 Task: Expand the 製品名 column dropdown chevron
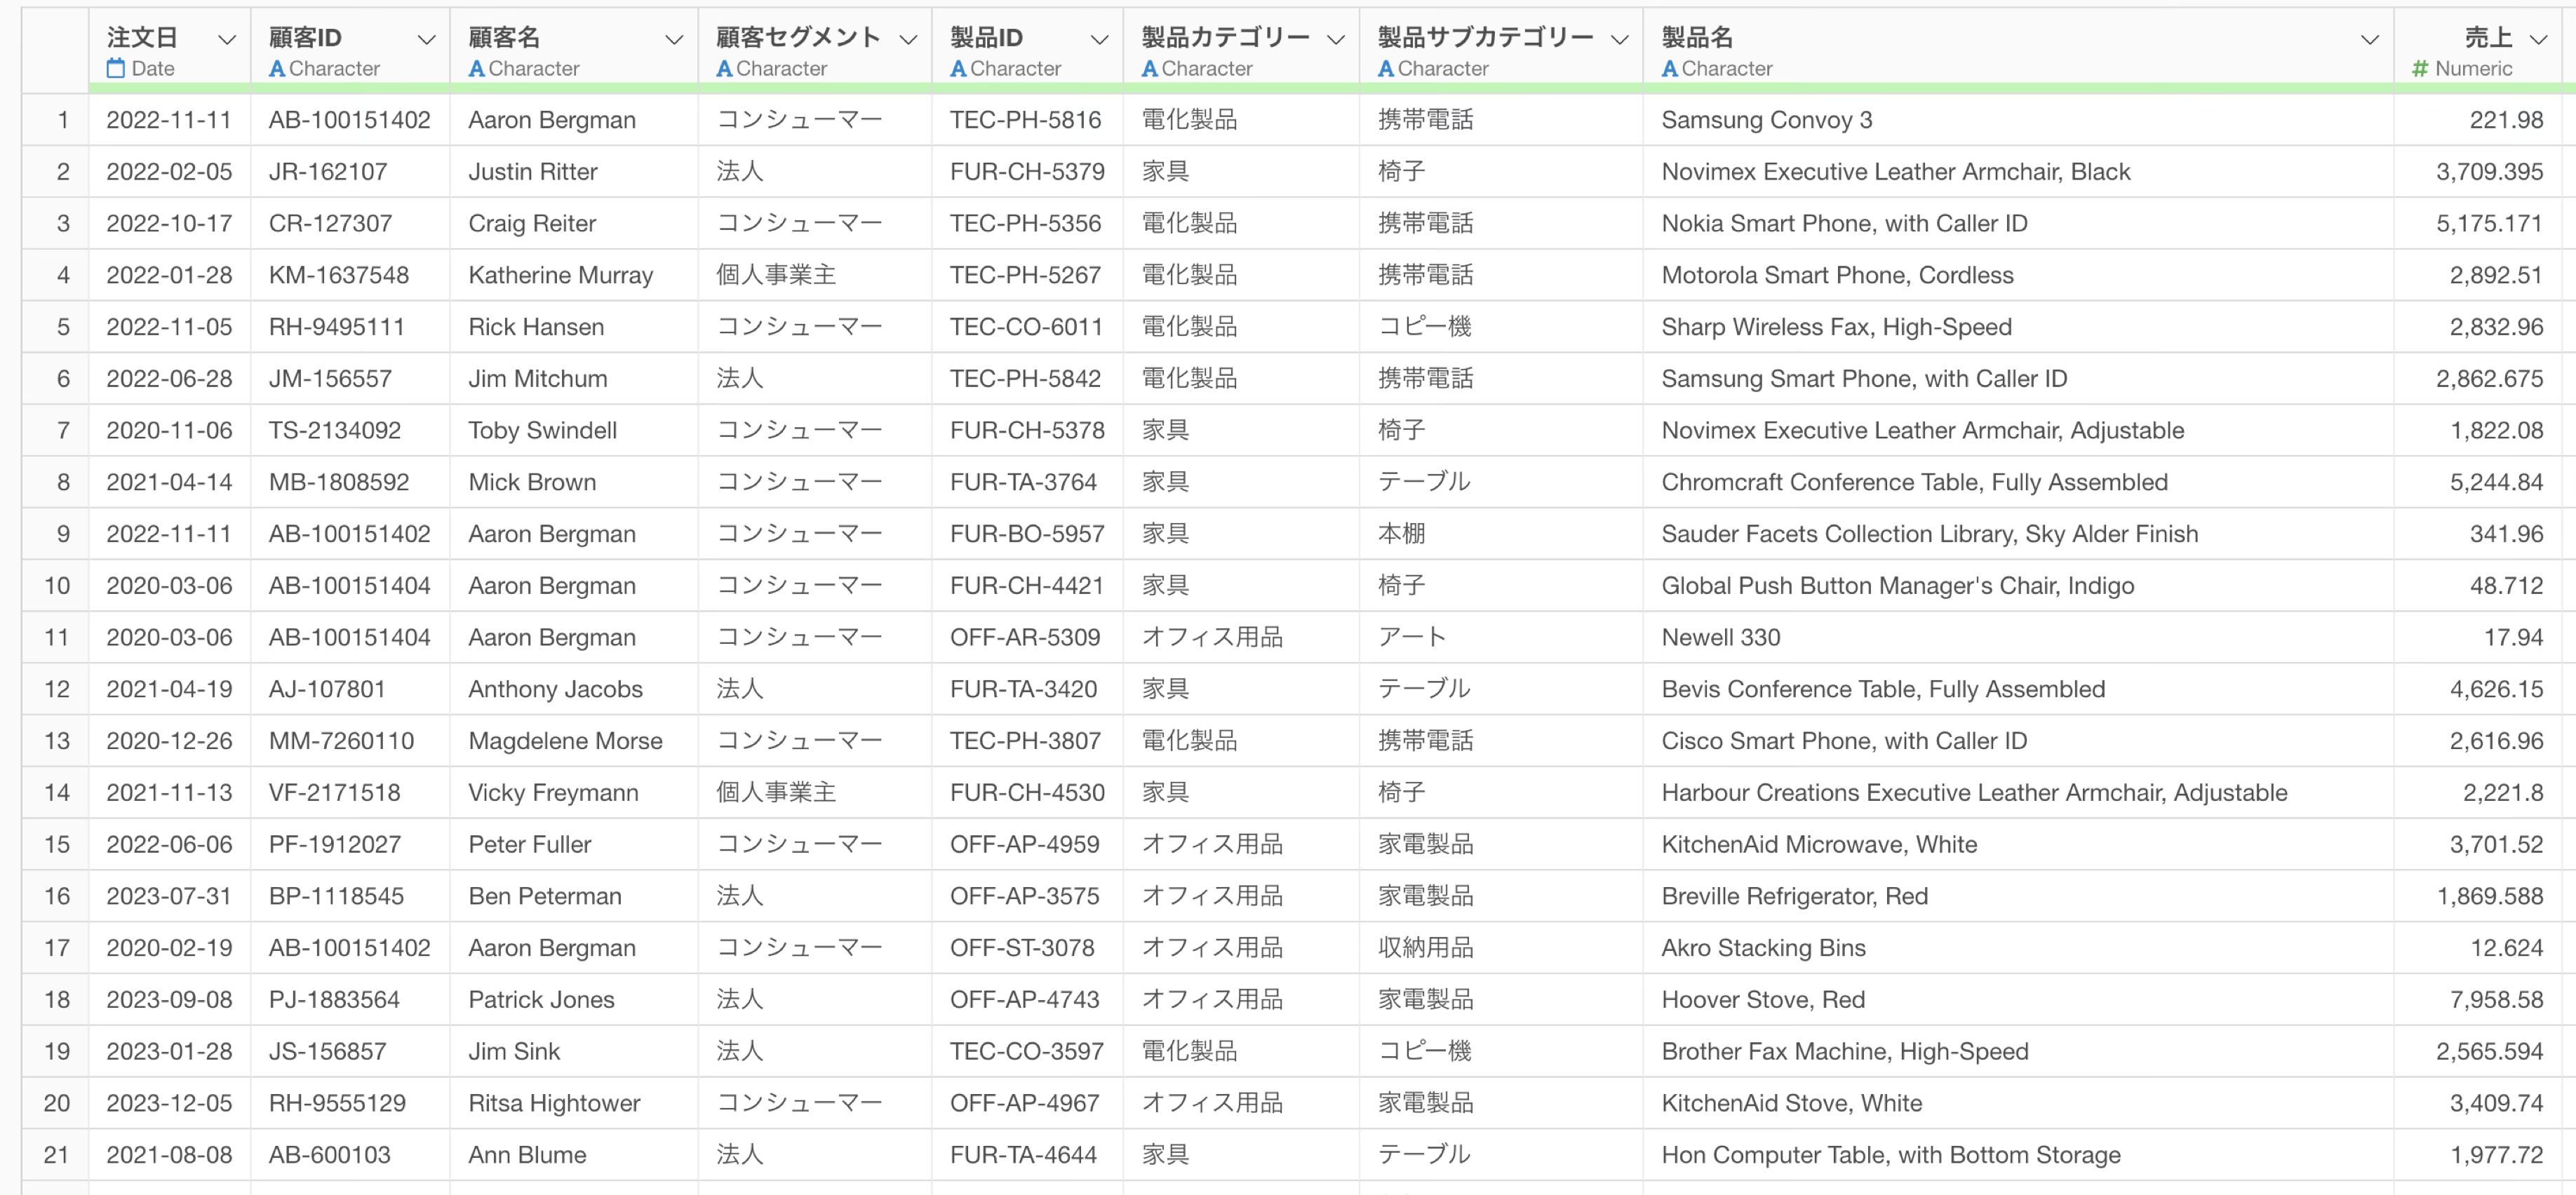2369,40
